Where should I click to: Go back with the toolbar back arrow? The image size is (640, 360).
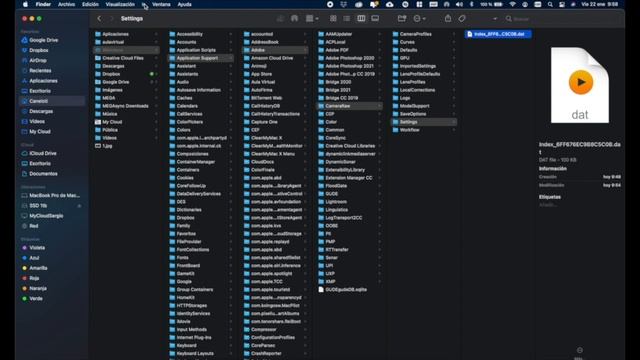pos(99,19)
